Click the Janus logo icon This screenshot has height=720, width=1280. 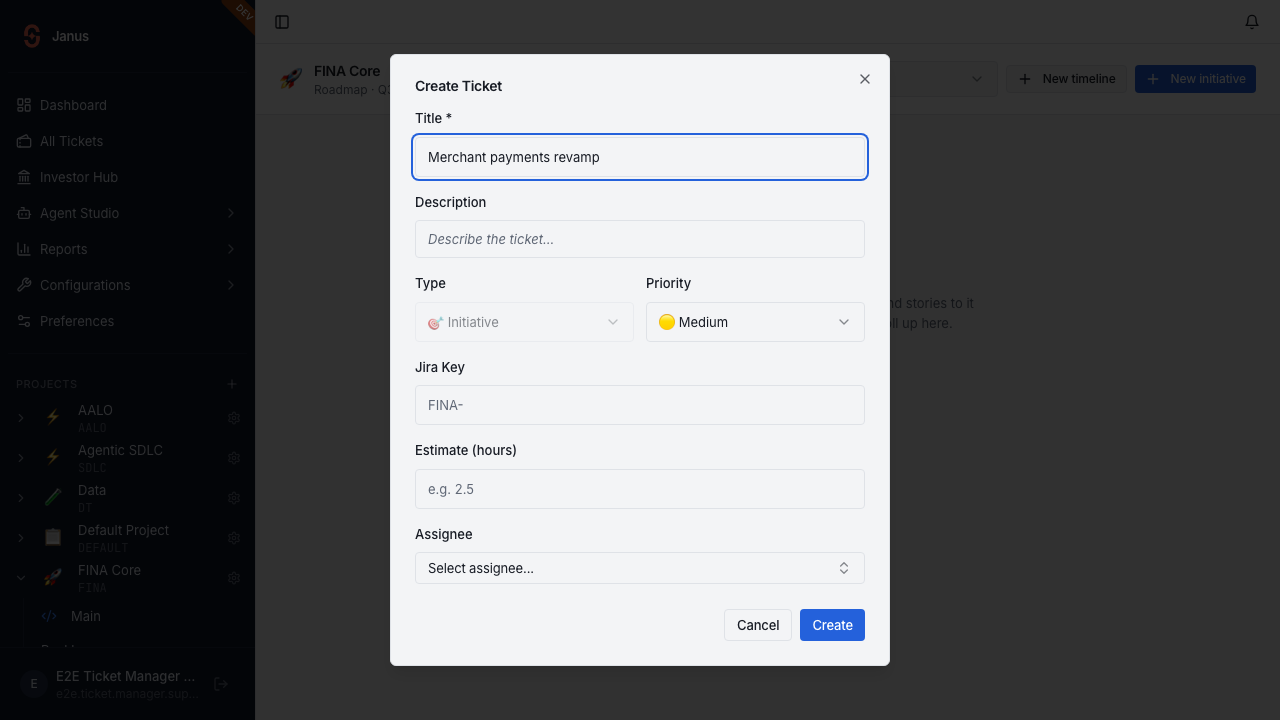coord(32,36)
